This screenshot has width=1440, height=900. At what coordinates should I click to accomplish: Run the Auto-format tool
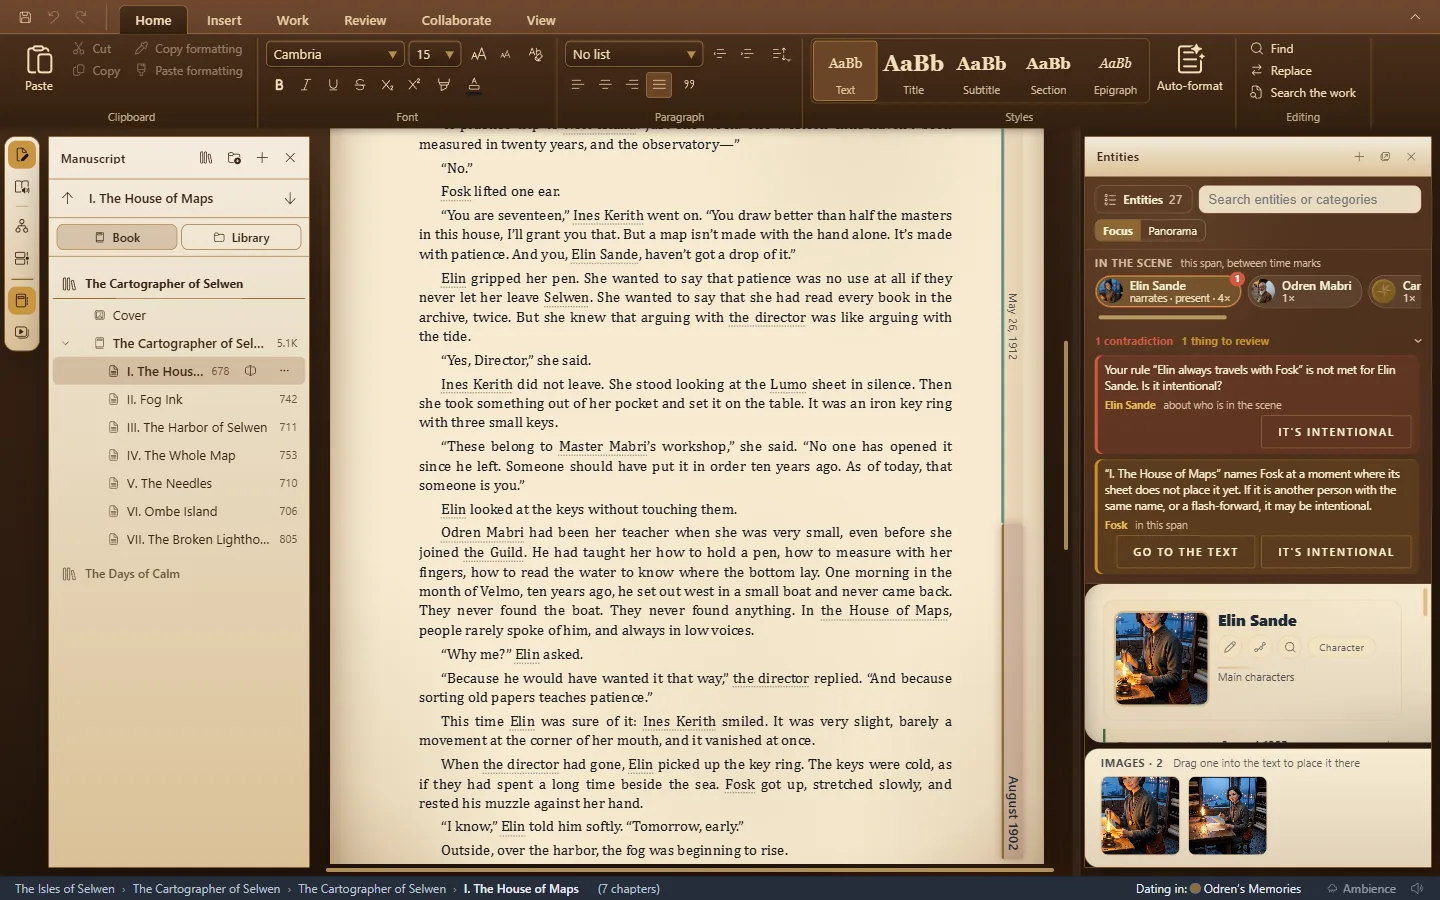[x=1189, y=68]
